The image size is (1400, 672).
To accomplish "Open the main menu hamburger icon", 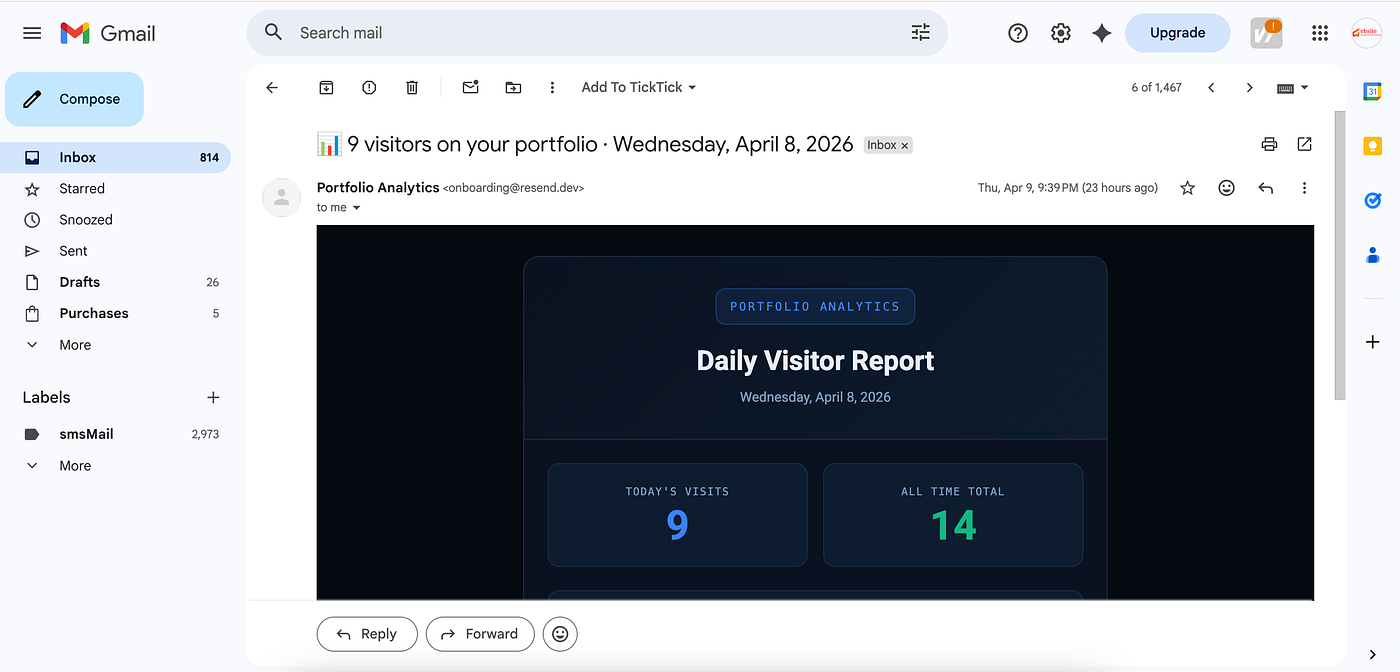I will click(x=32, y=33).
